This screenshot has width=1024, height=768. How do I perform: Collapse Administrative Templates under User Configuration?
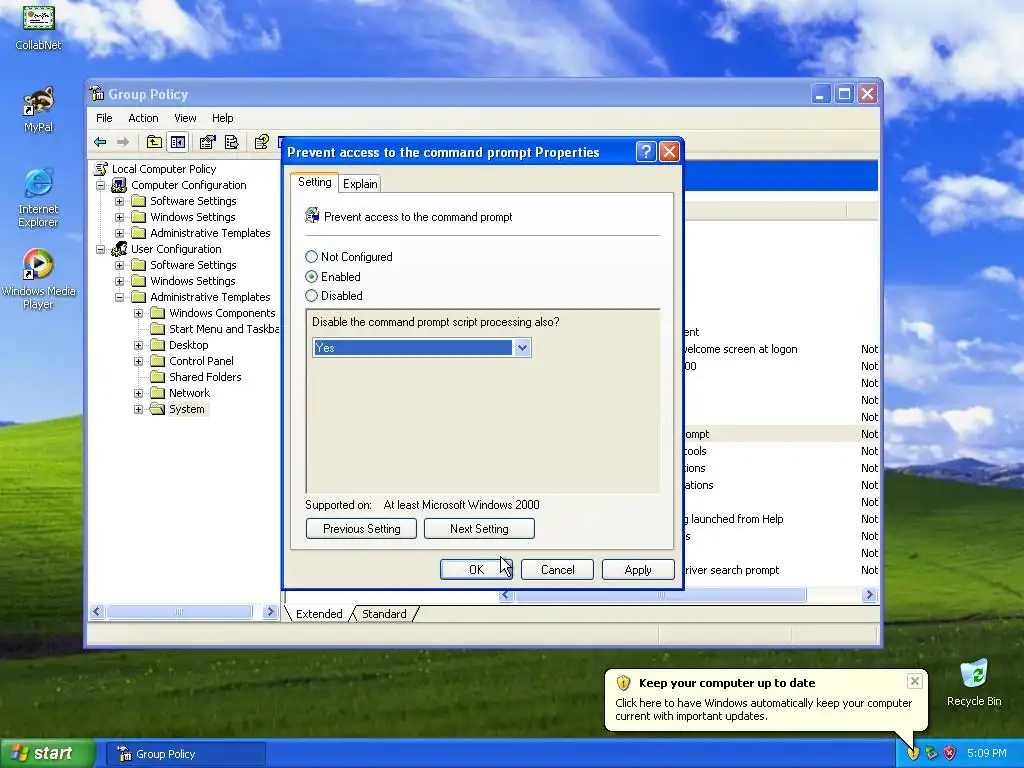click(x=120, y=297)
